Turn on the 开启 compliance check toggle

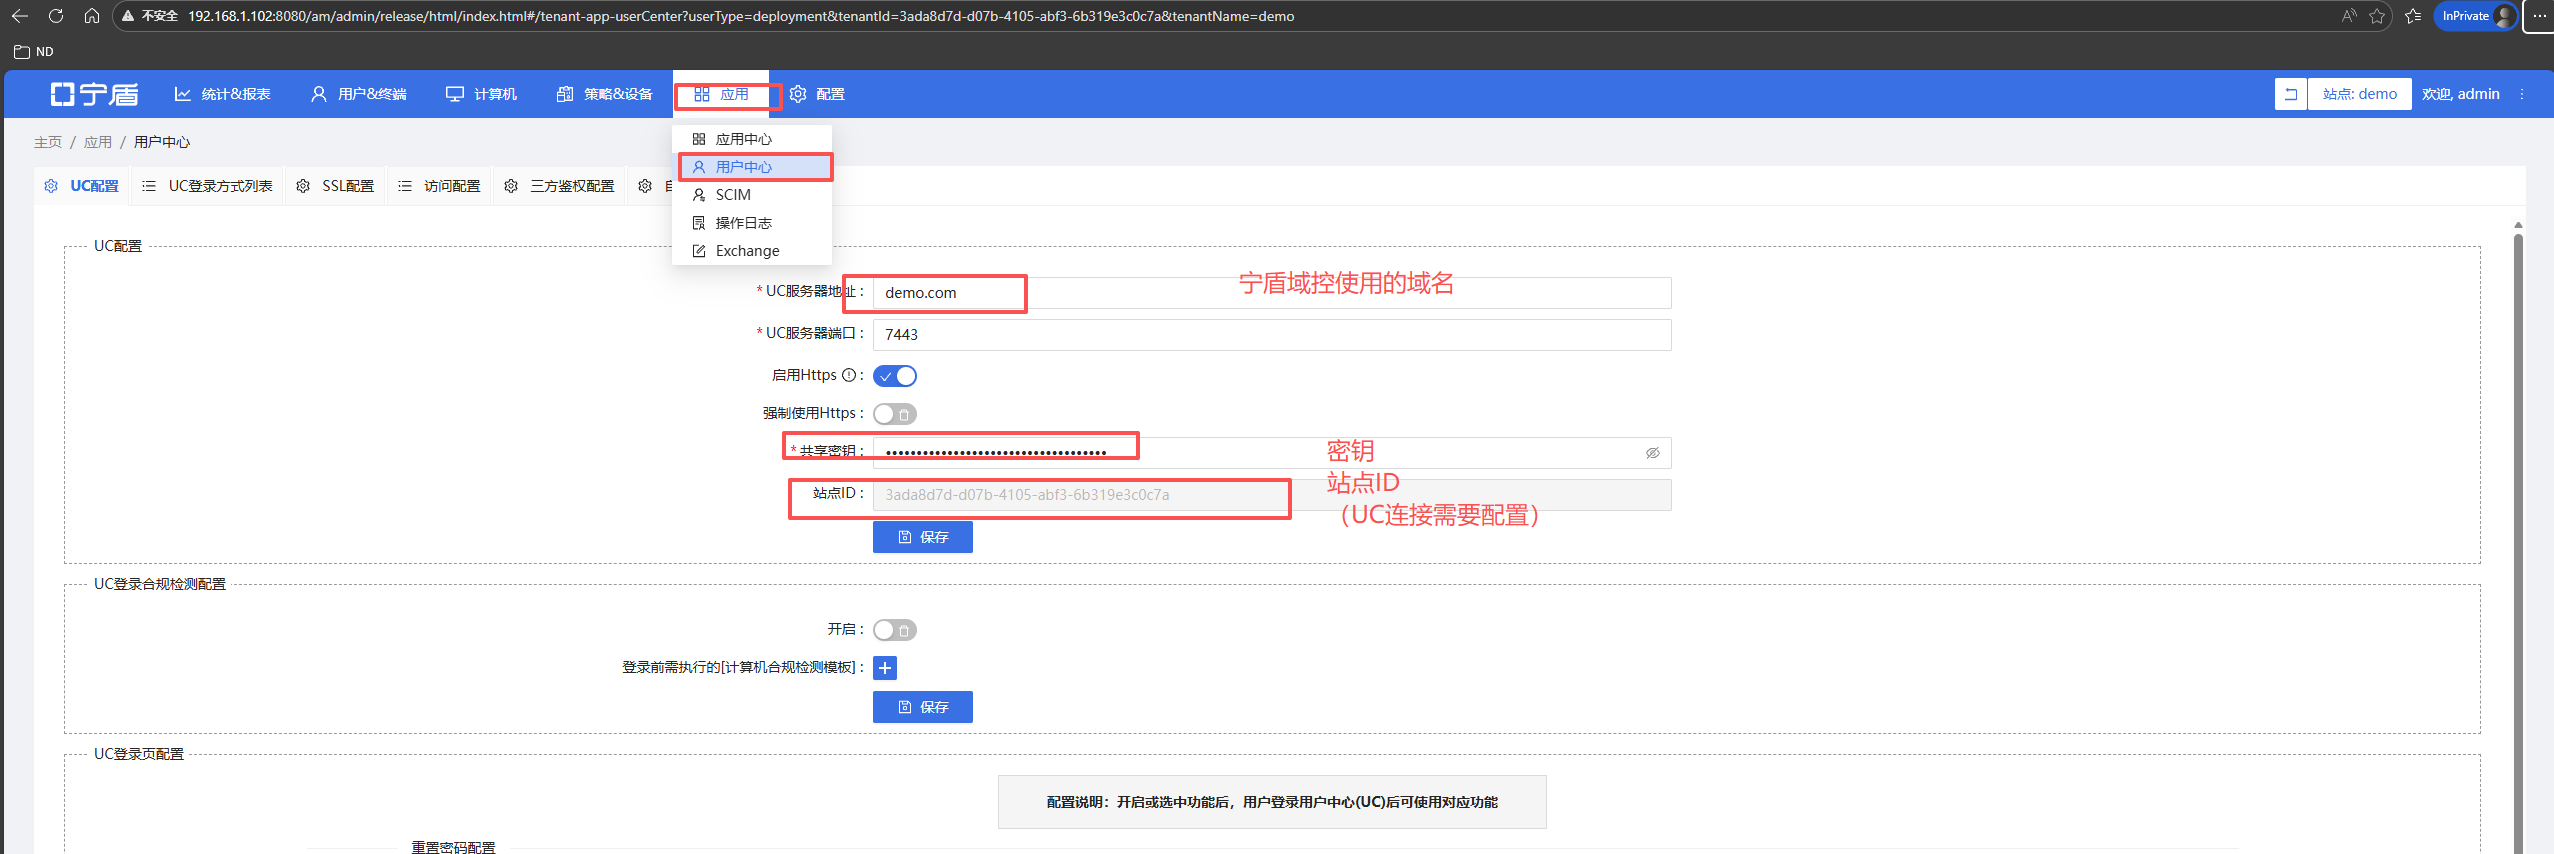click(894, 630)
